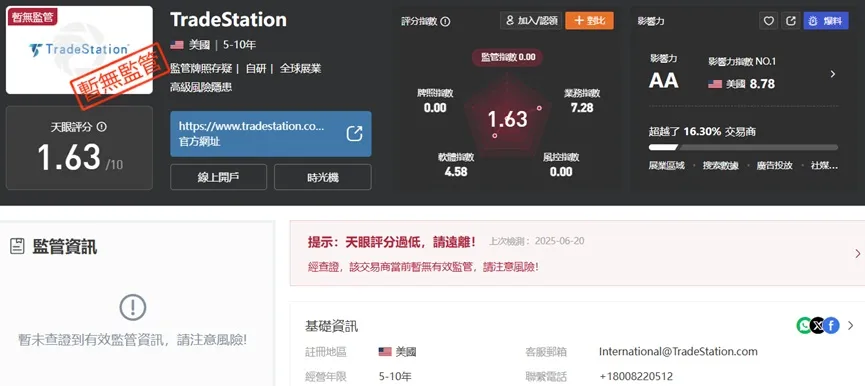Click the 高級風險隱患 tag
Viewport: 865px width, 386px height.
coord(201,87)
